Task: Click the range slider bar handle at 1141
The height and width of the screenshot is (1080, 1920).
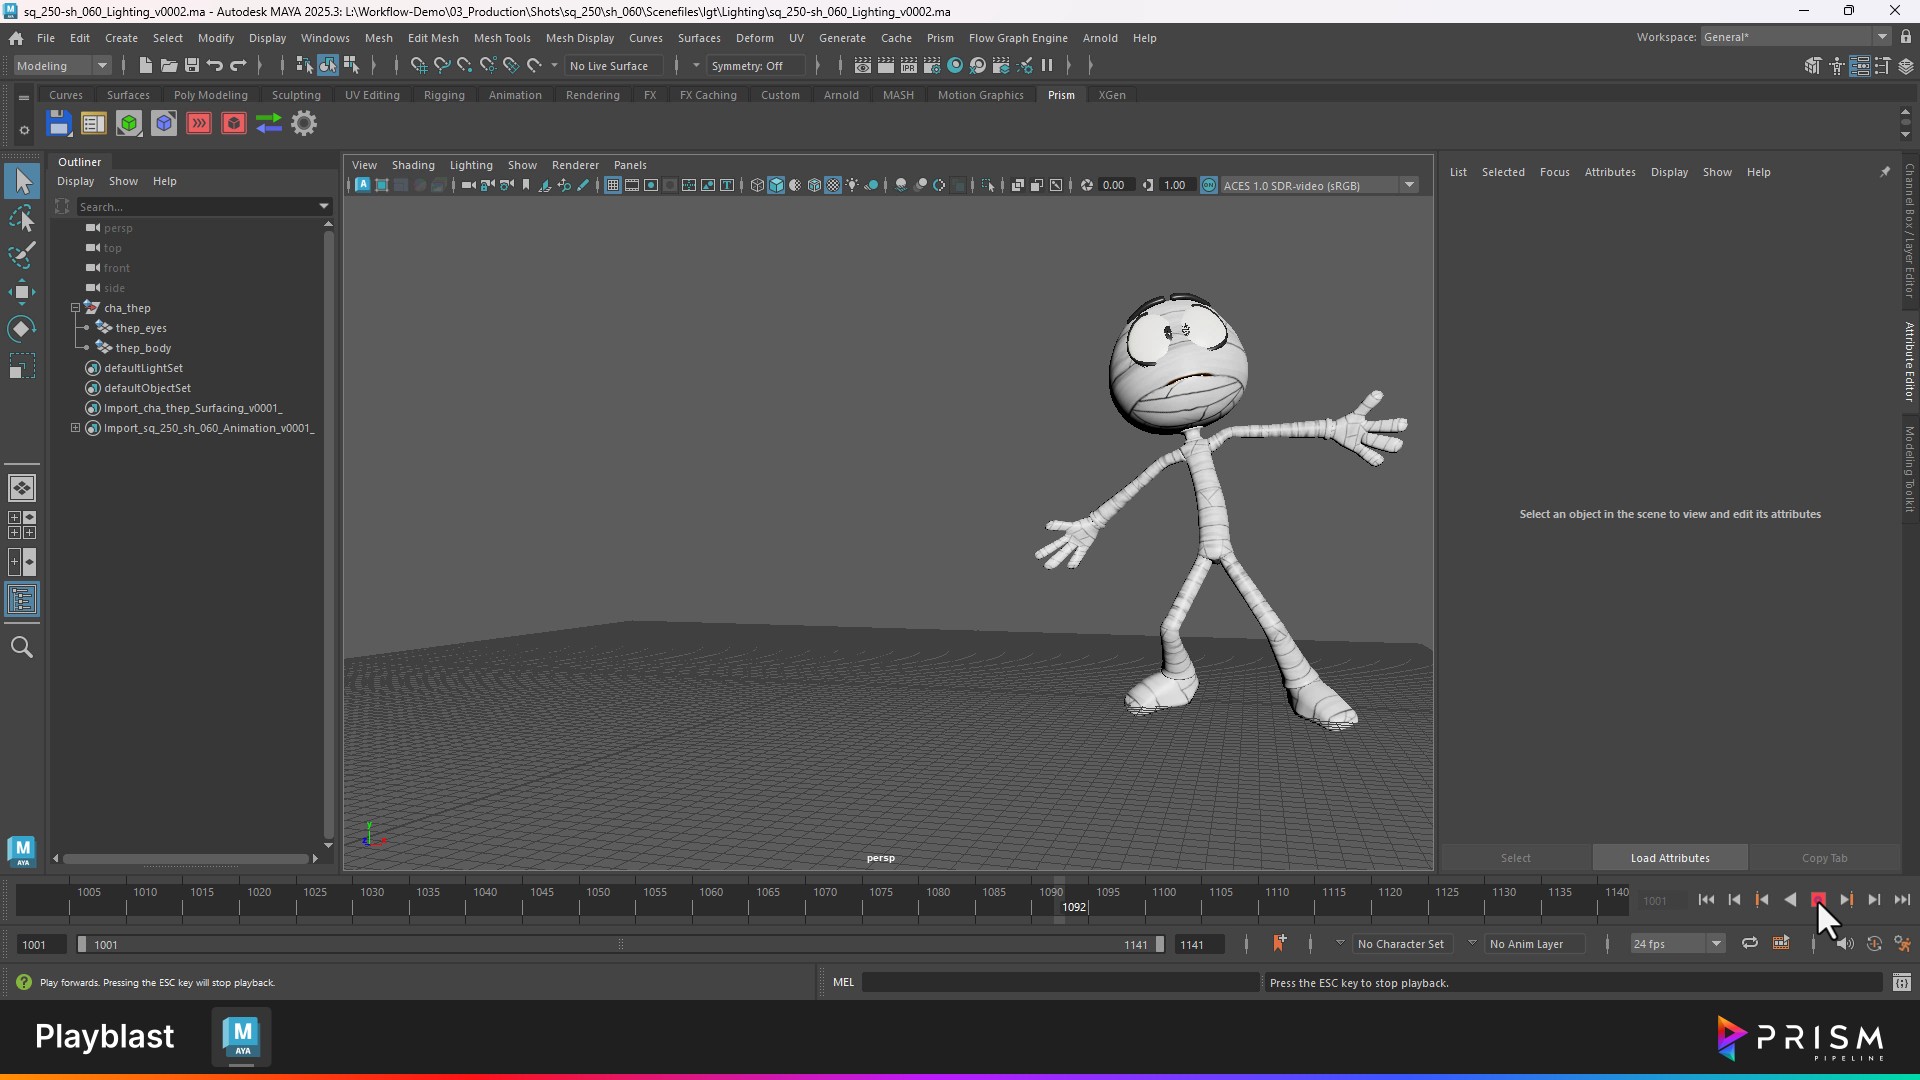Action: [1160, 944]
